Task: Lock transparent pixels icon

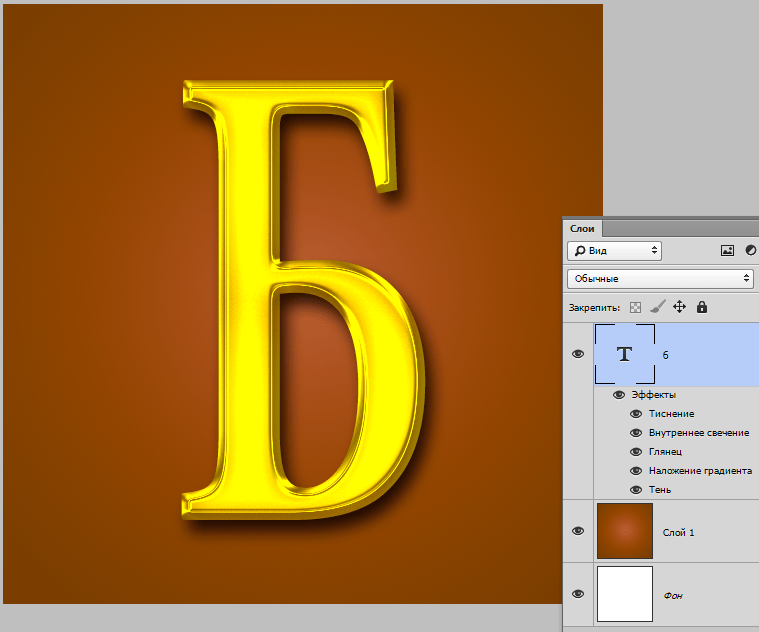Action: click(x=635, y=307)
